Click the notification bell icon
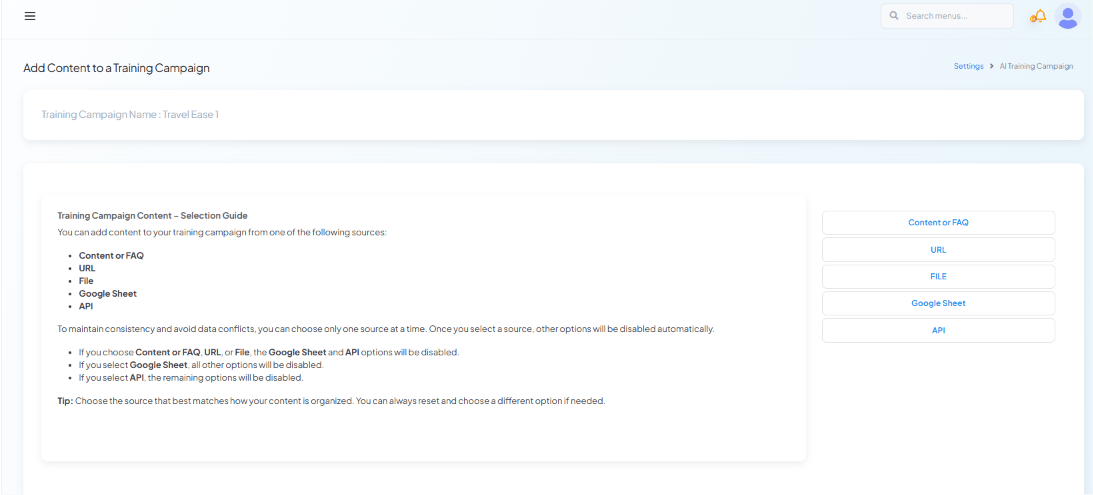Viewport: 1093px width, 495px height. (x=1038, y=16)
